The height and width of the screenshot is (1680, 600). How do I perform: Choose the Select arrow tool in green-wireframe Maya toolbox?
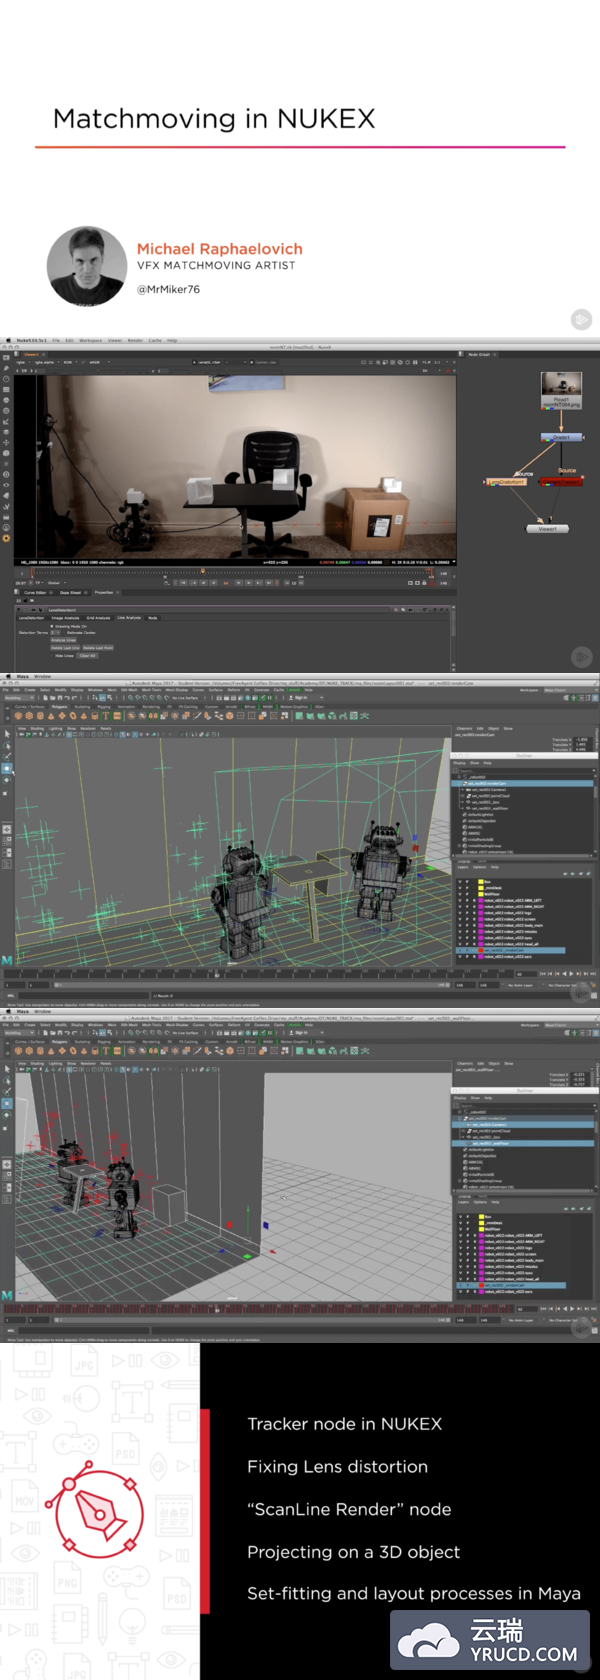point(7,734)
